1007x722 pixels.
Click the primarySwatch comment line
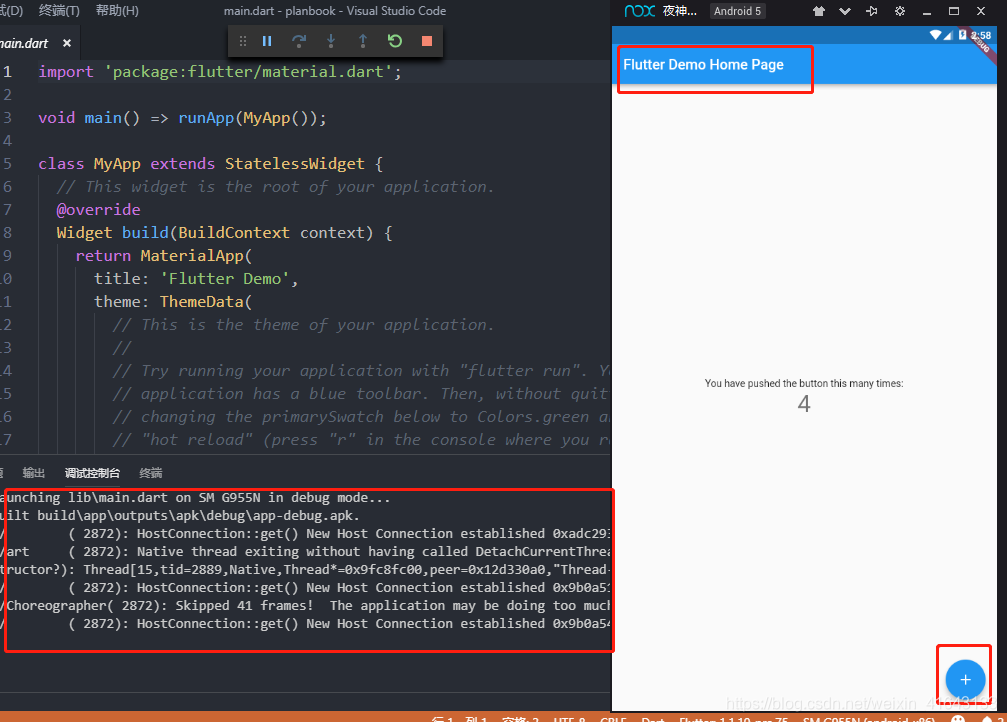pyautogui.click(x=361, y=417)
